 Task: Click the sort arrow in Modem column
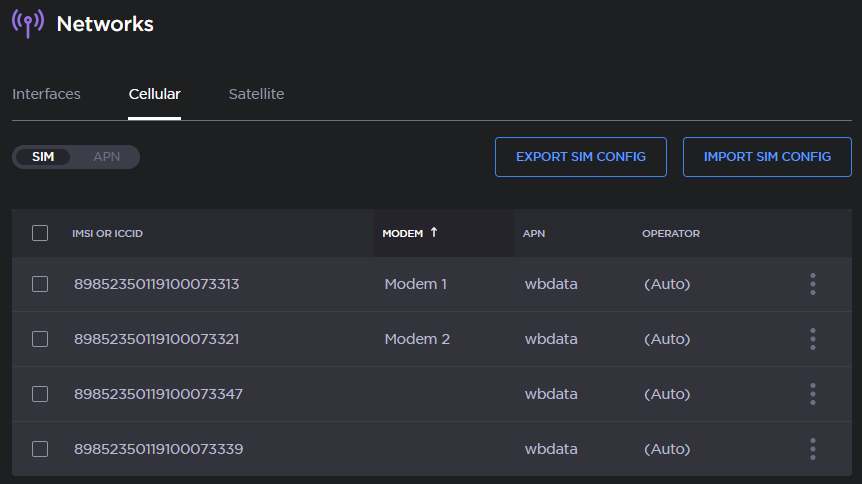[434, 233]
